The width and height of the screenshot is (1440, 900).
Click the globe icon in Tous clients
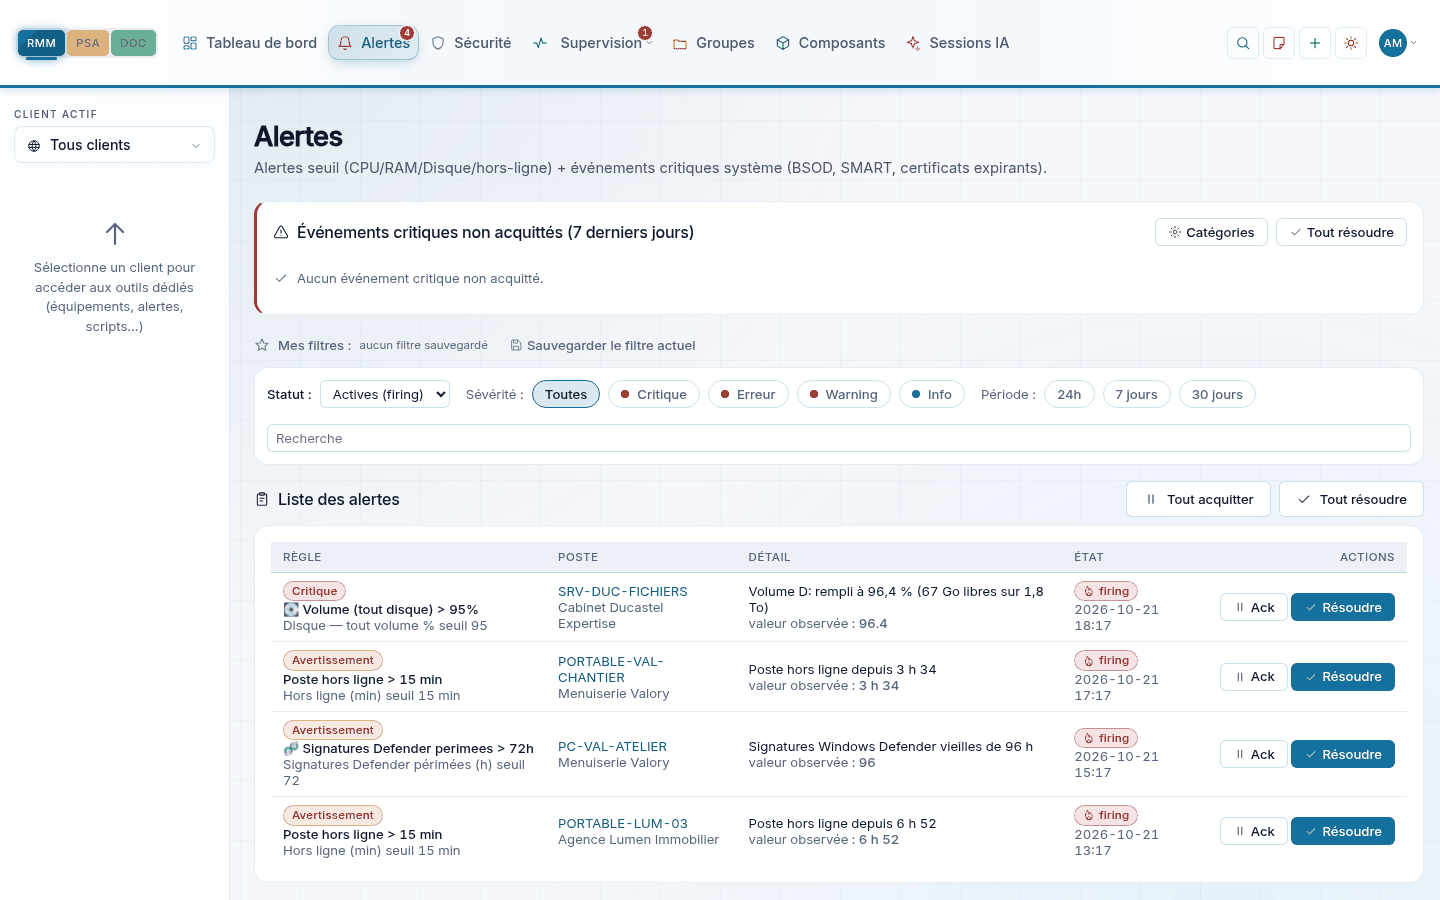click(34, 146)
